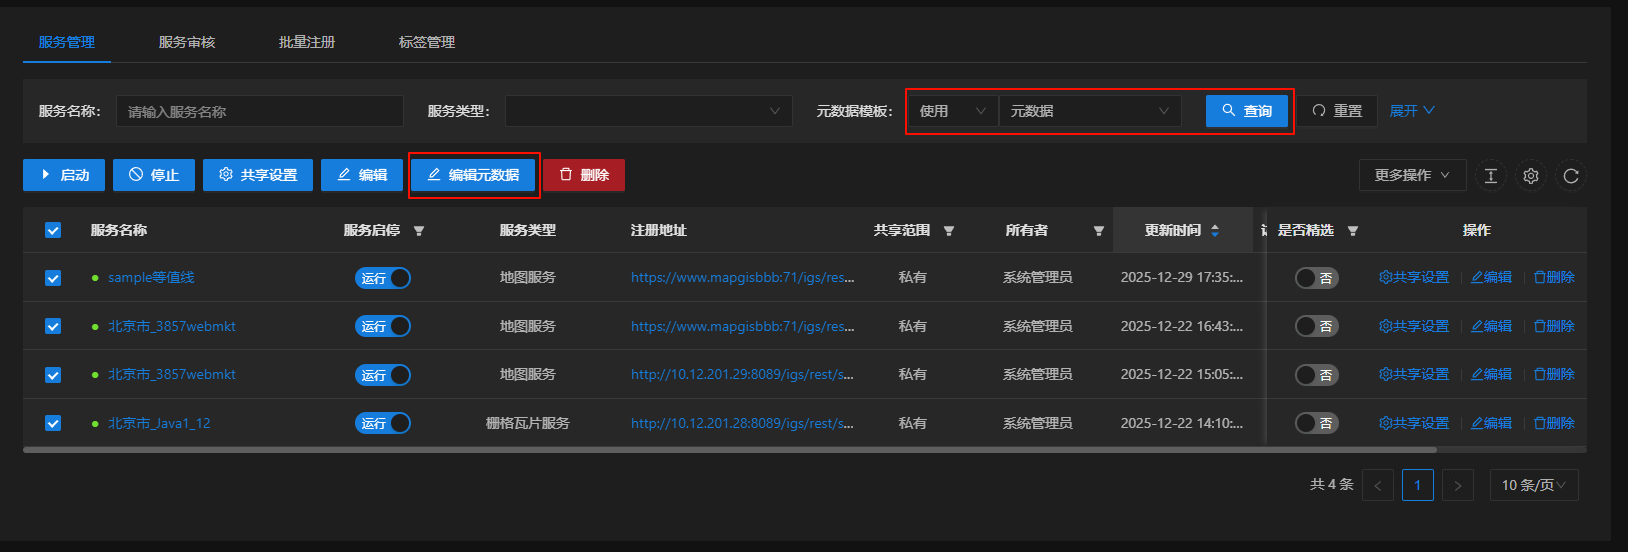Filter the 是否精选 column
This screenshot has width=1628, height=552.
coord(1353,231)
